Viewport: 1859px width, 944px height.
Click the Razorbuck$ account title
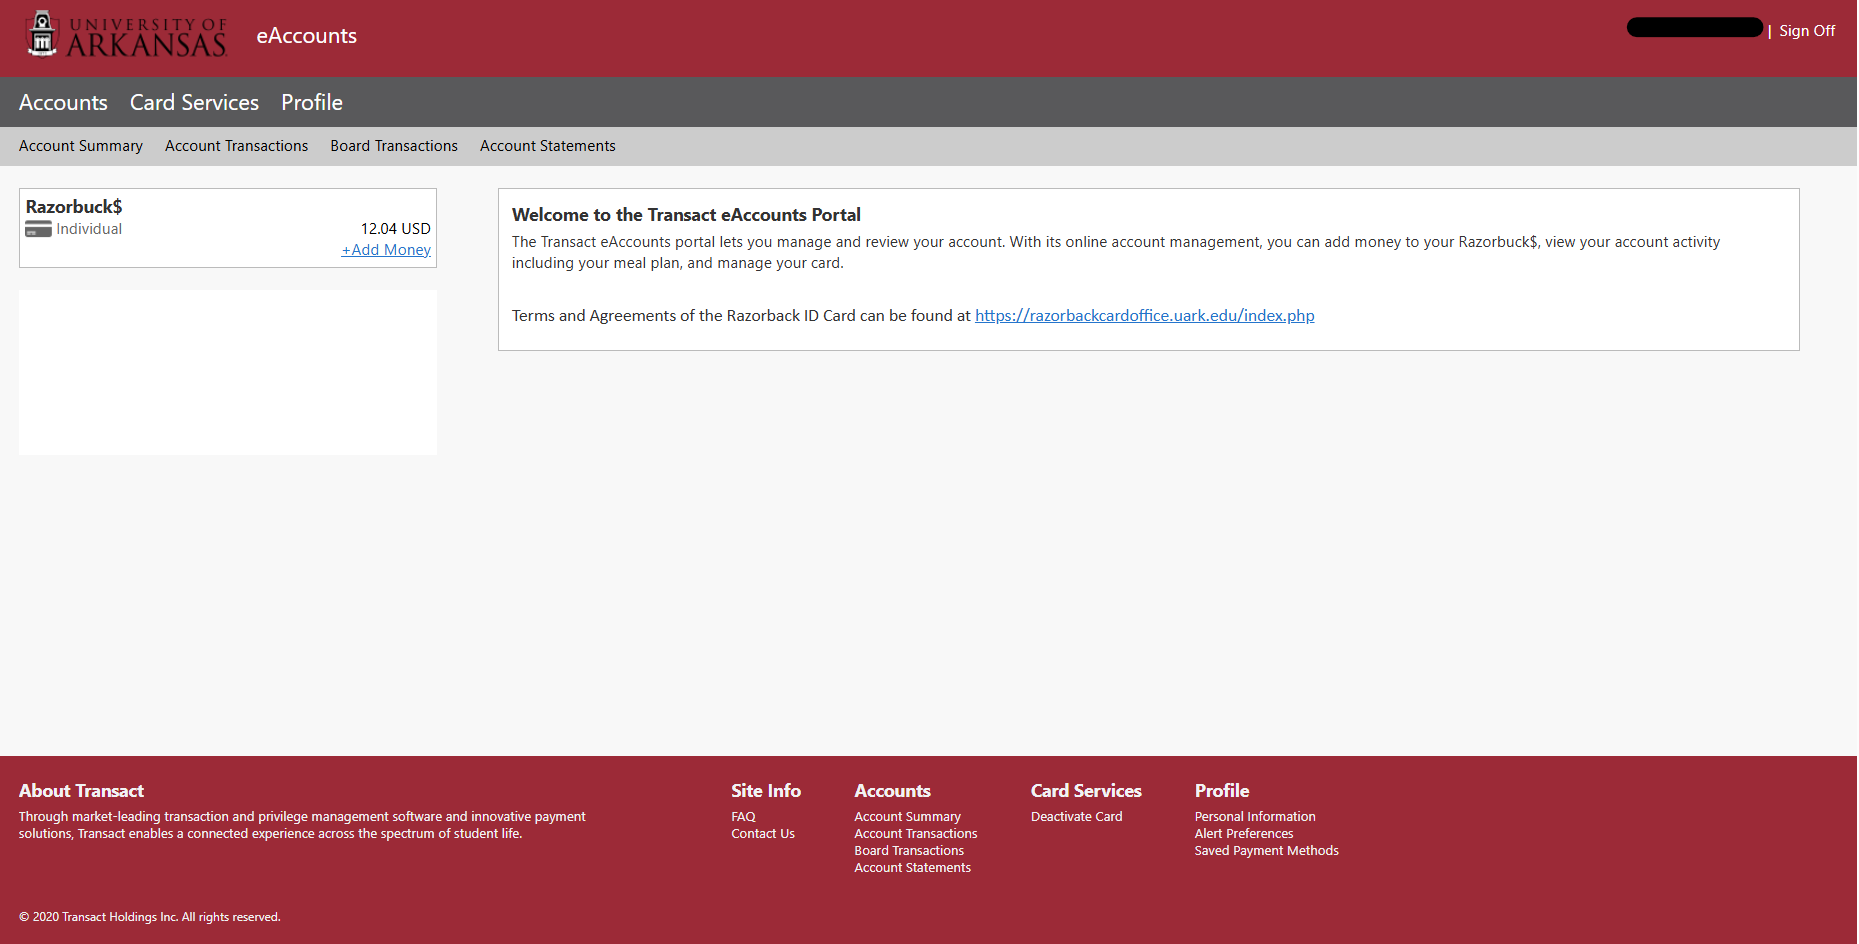click(74, 207)
